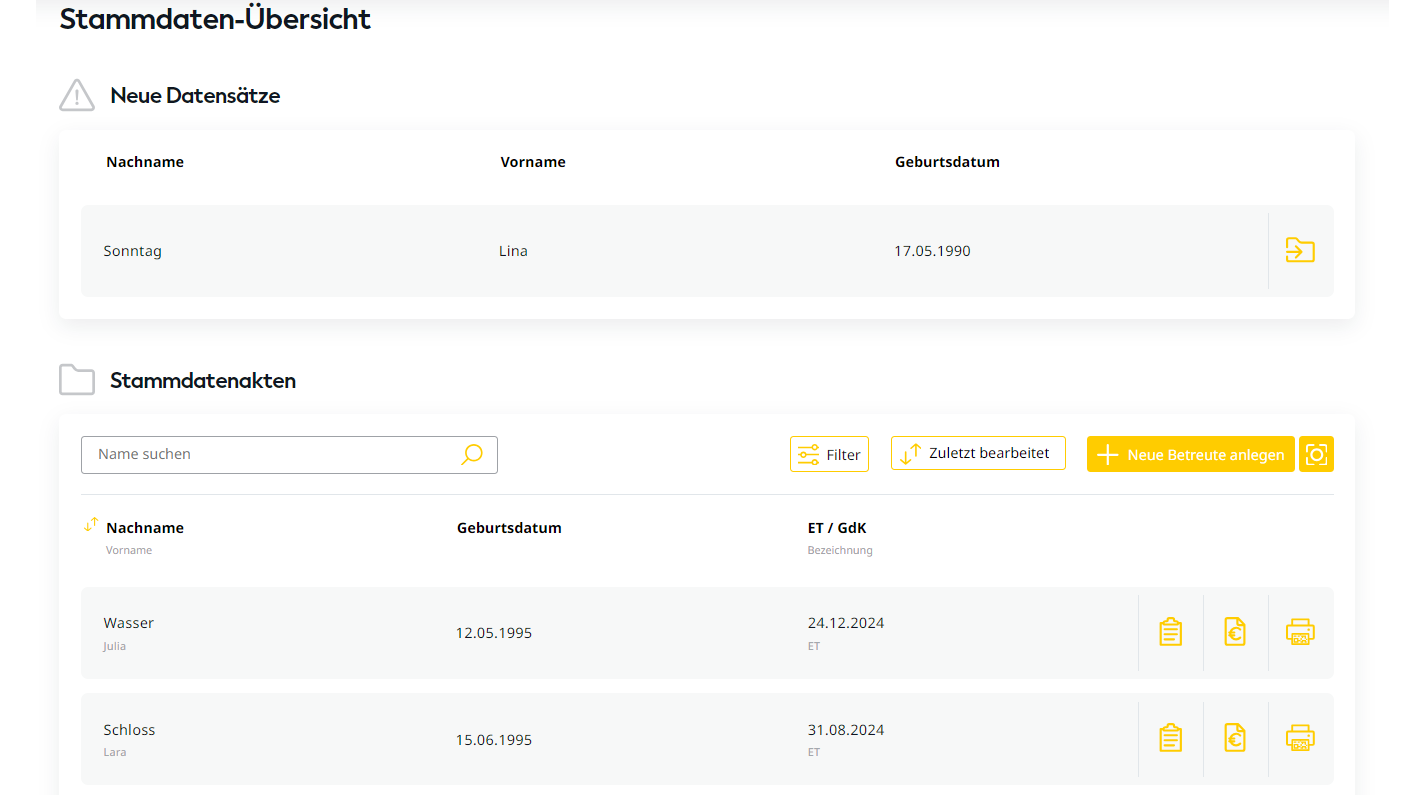
Task: Click the Geburtsdatum column header in Stammdatenakten
Action: pos(509,528)
